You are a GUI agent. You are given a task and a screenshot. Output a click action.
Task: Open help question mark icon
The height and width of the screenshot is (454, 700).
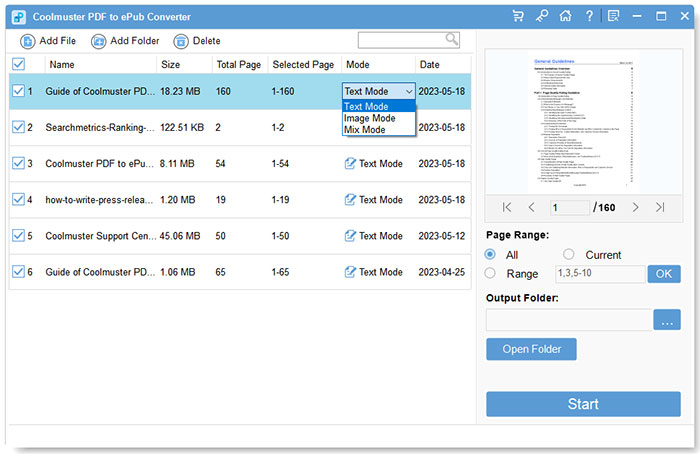pos(589,16)
